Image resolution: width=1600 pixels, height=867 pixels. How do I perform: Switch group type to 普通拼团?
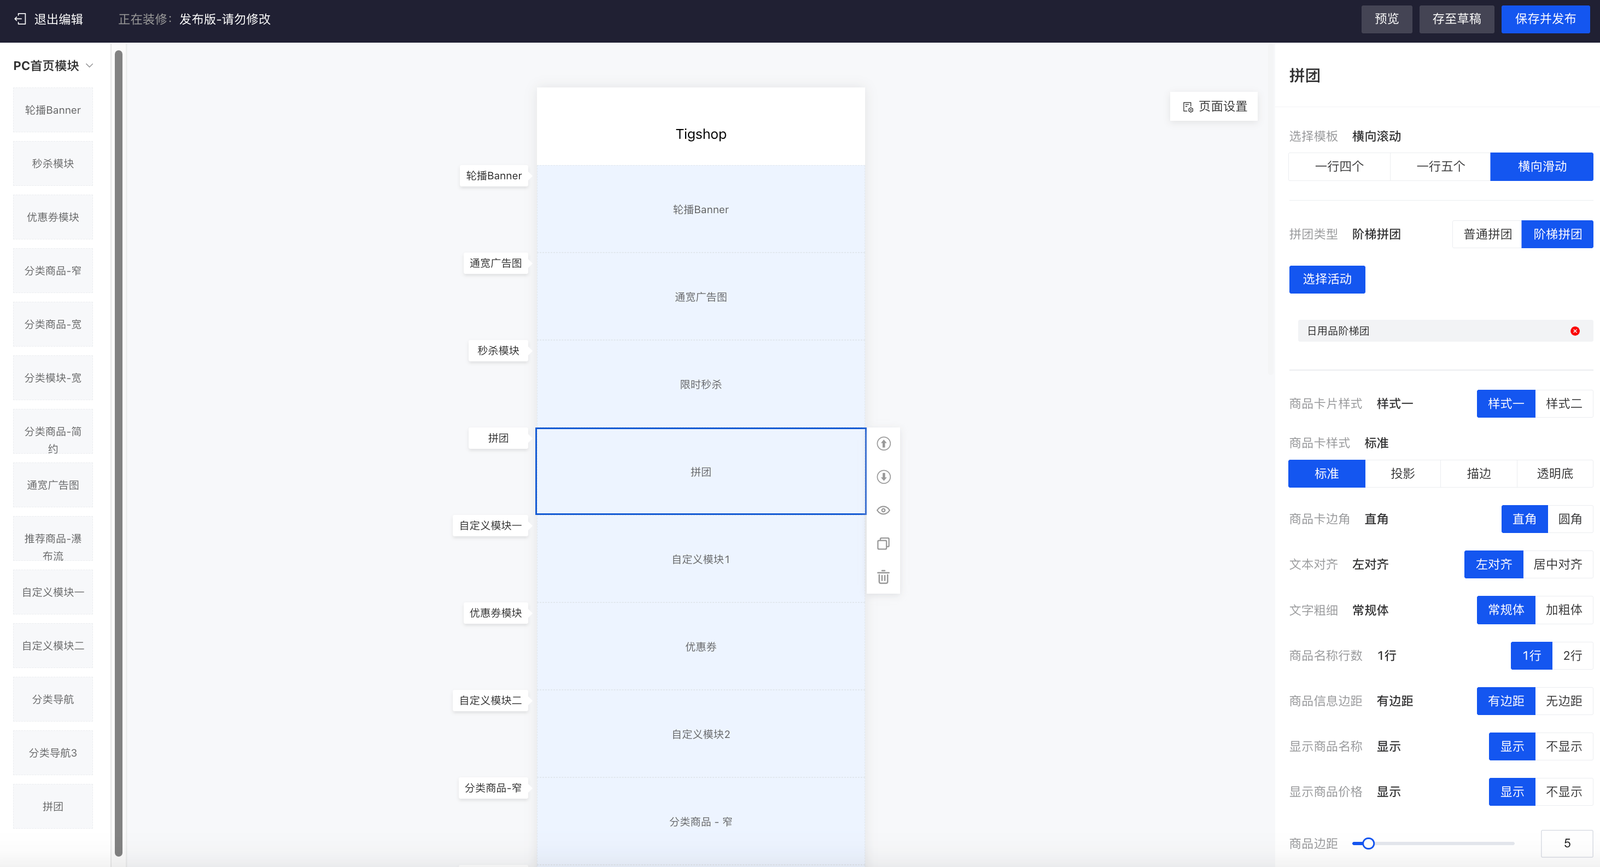pos(1487,234)
